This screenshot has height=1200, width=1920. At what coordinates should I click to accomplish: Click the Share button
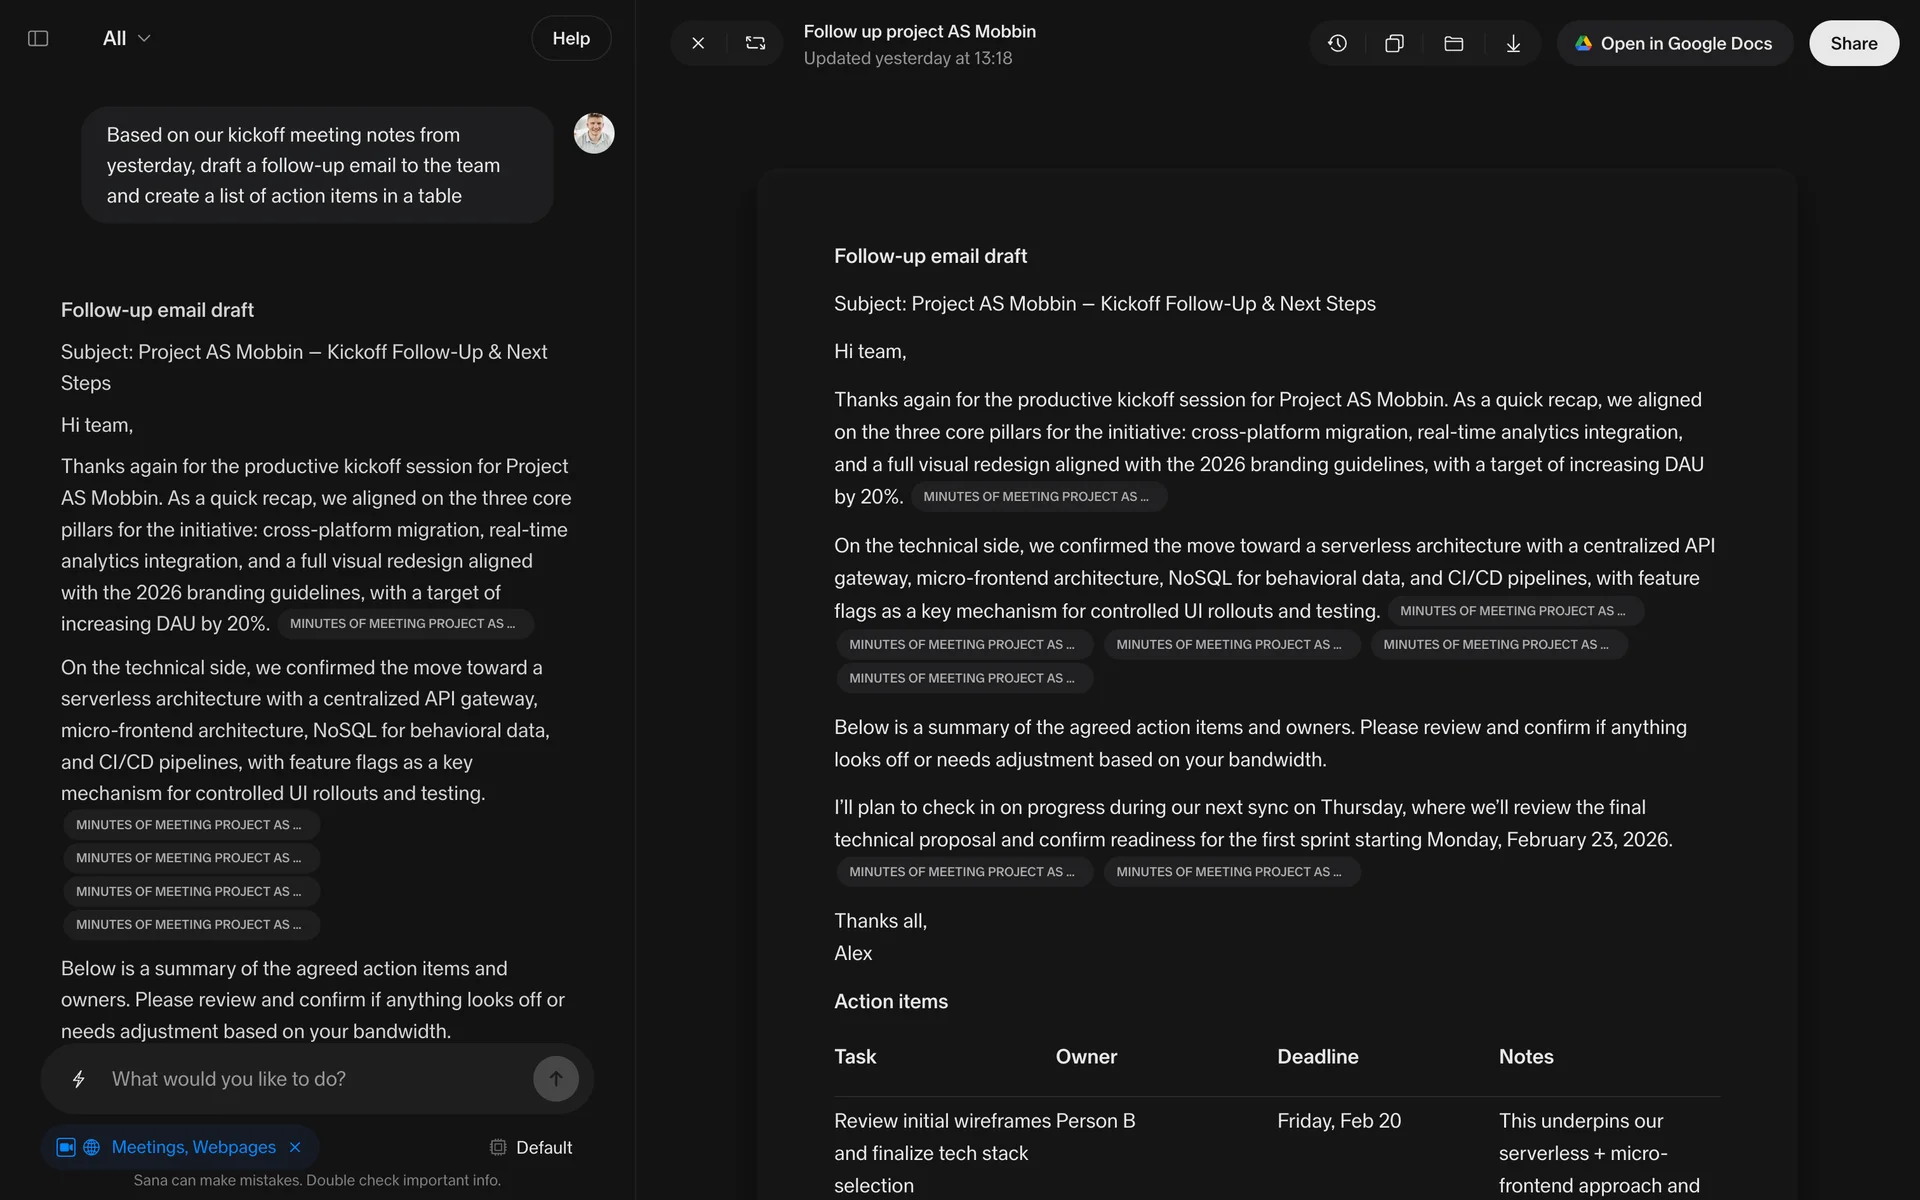tap(1853, 44)
